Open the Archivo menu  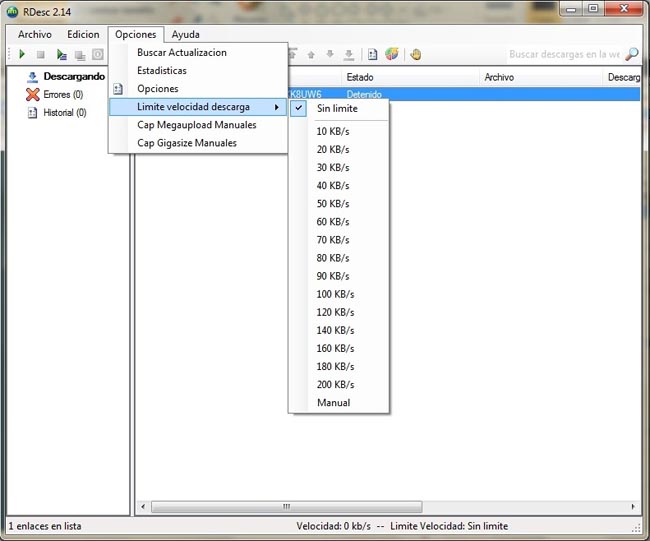pyautogui.click(x=35, y=34)
